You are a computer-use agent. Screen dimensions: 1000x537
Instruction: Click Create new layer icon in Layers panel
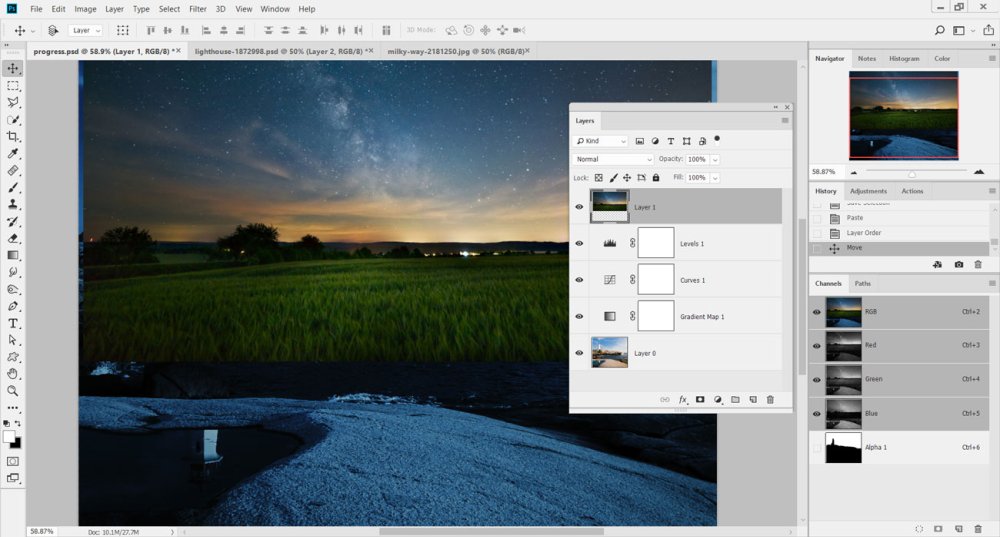[753, 399]
